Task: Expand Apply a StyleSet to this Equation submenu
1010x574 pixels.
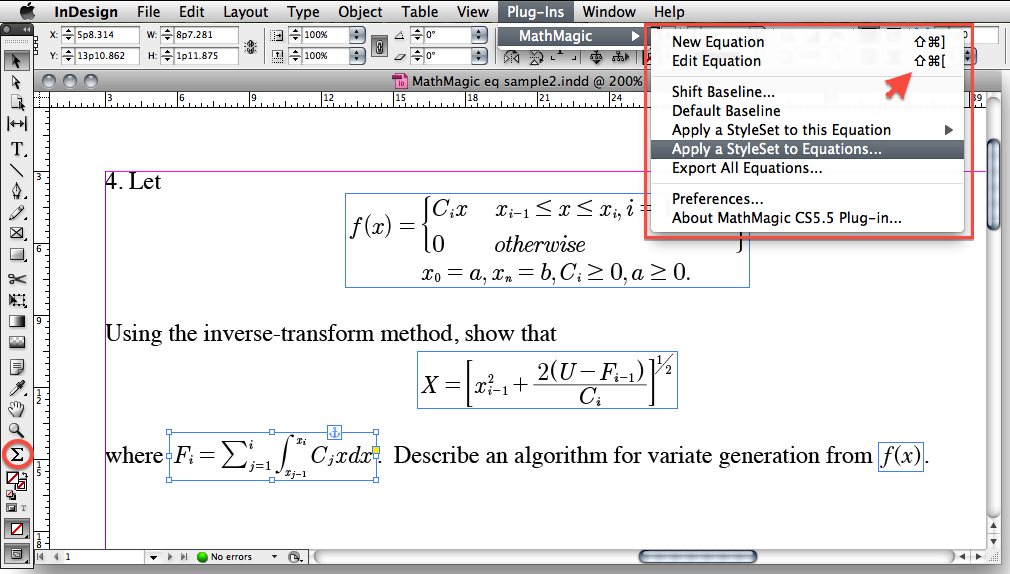Action: [x=808, y=130]
